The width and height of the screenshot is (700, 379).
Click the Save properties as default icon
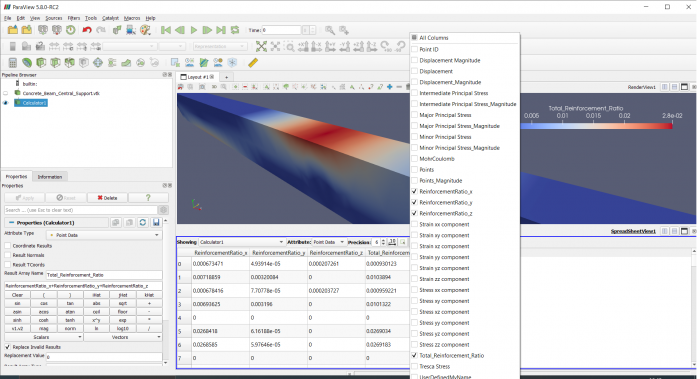click(156, 222)
